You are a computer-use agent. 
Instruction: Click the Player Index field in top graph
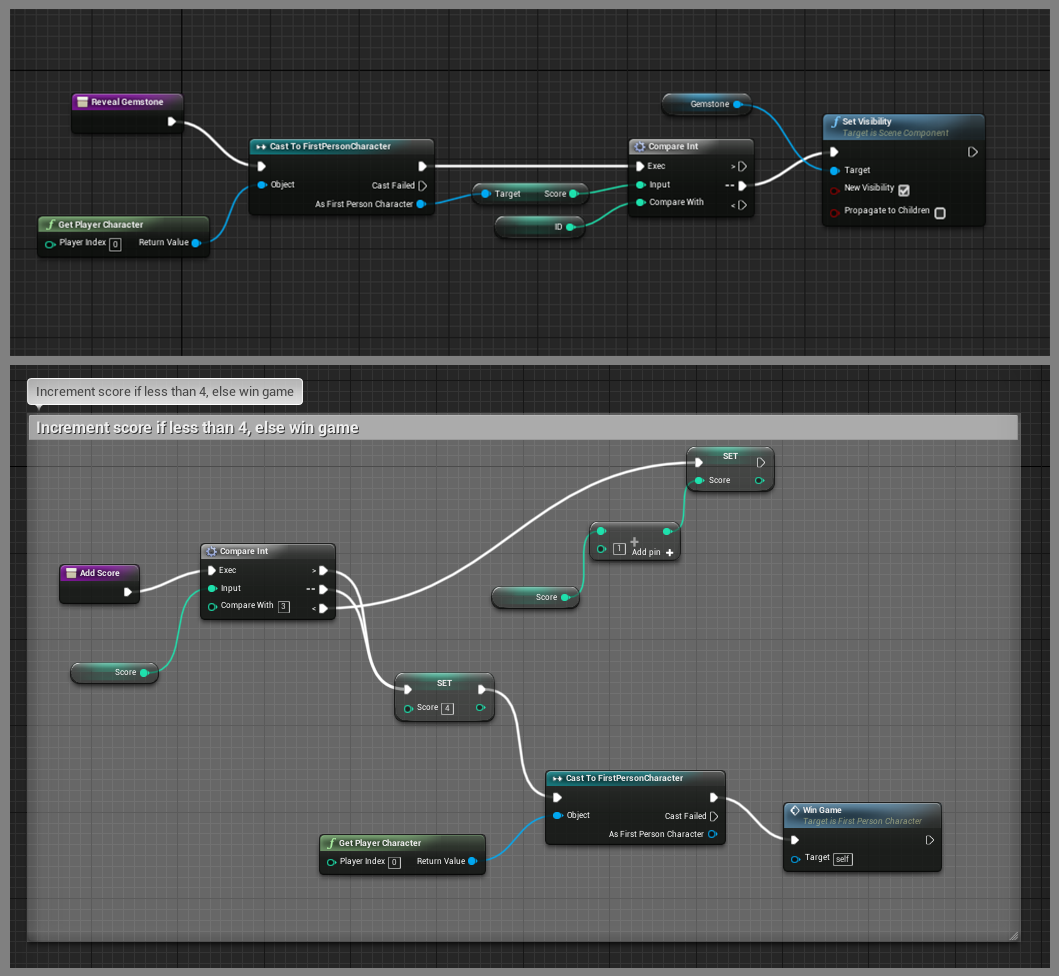point(115,244)
